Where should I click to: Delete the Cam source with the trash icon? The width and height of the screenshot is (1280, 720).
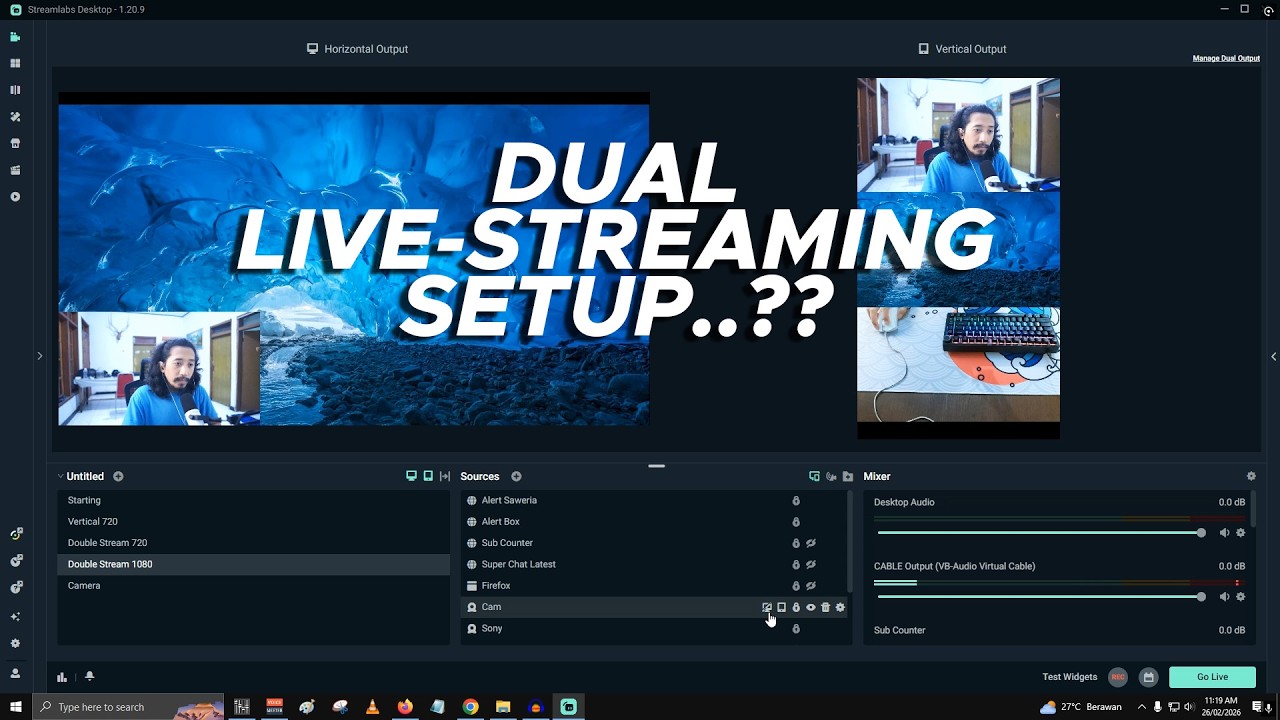825,607
